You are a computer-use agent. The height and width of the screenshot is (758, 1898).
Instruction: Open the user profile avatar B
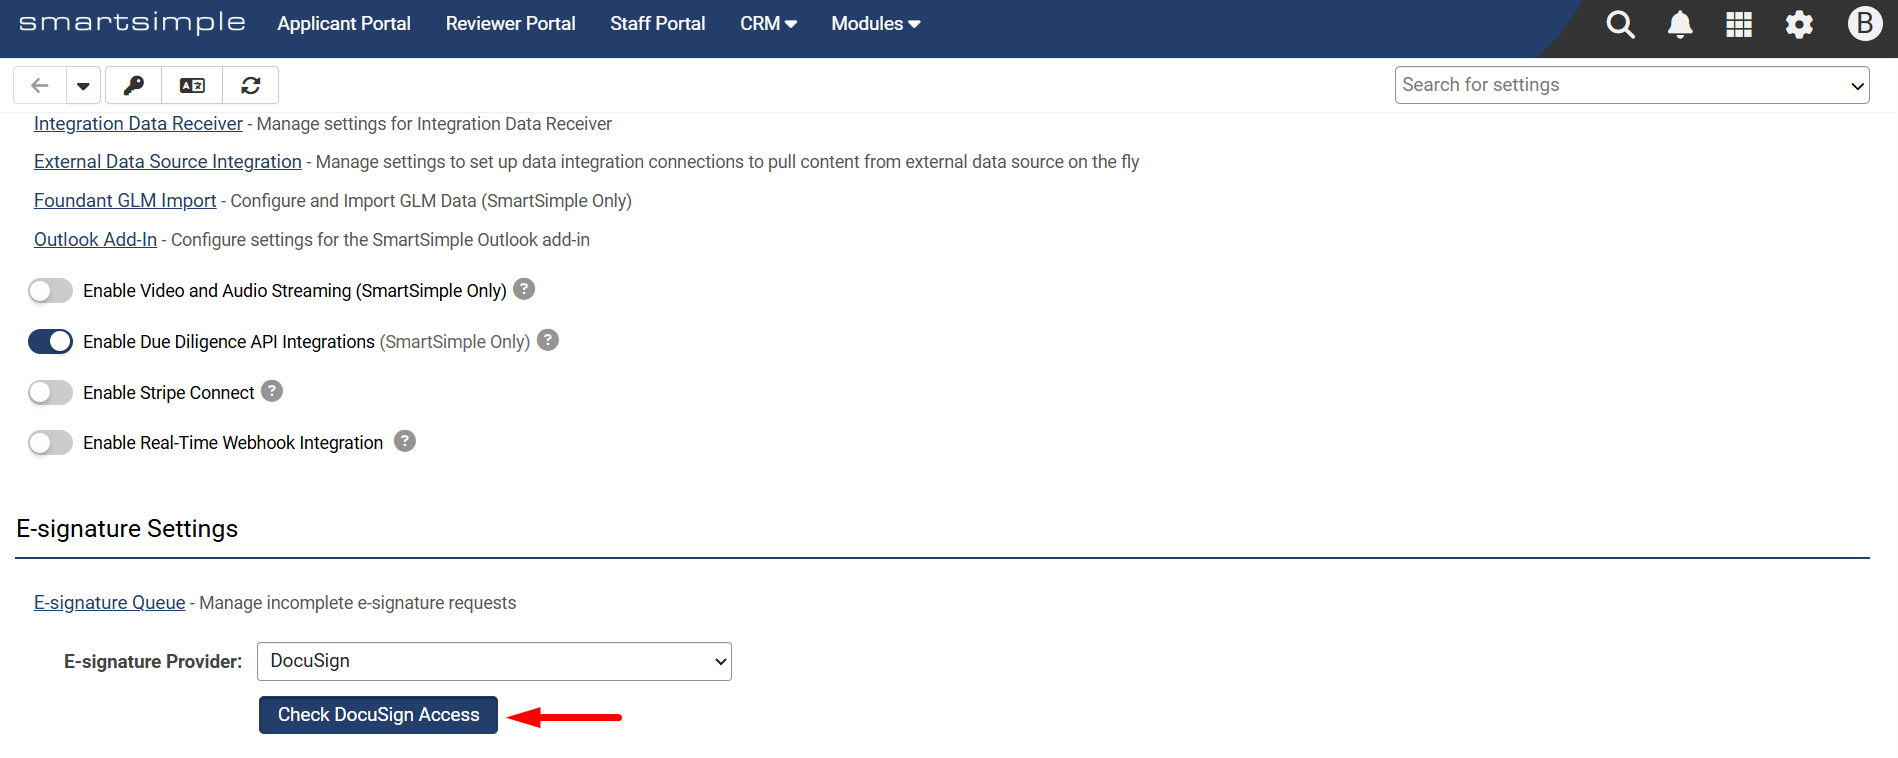click(x=1865, y=23)
